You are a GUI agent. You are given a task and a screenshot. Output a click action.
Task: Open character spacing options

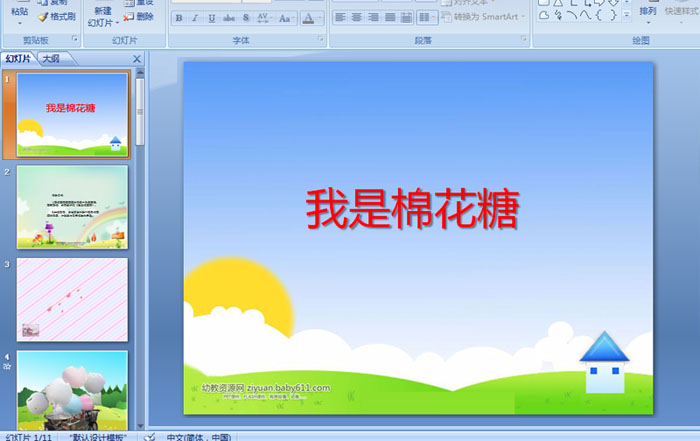pyautogui.click(x=264, y=18)
